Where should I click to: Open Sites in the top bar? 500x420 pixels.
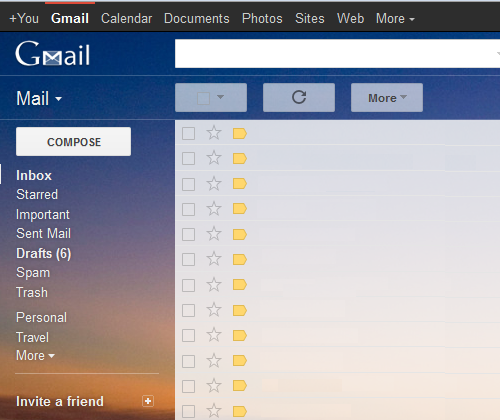pyautogui.click(x=310, y=19)
